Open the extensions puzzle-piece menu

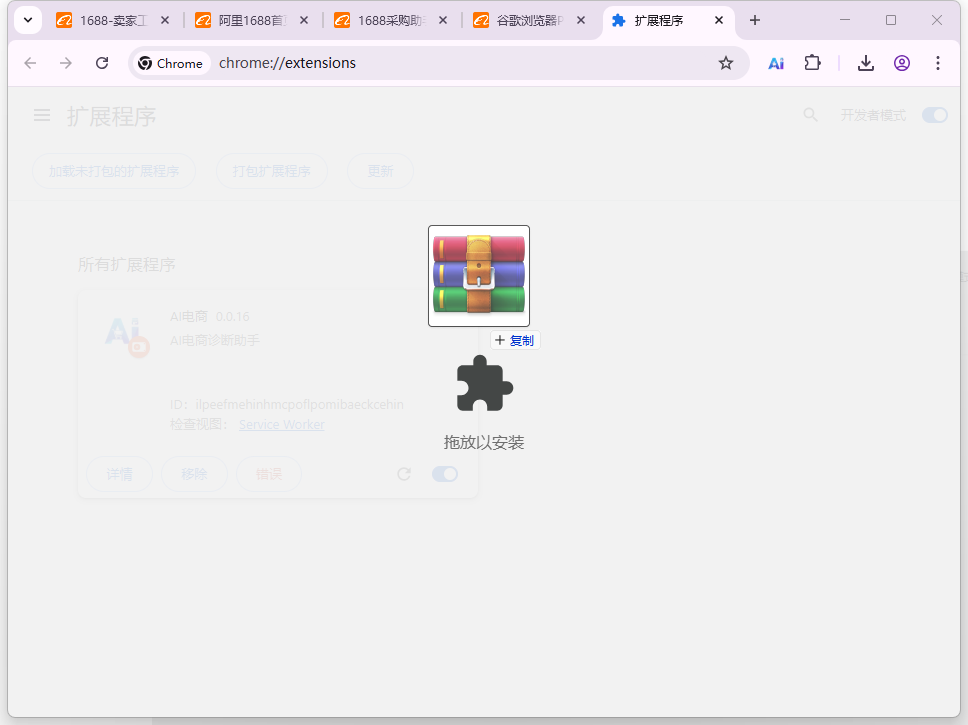812,62
